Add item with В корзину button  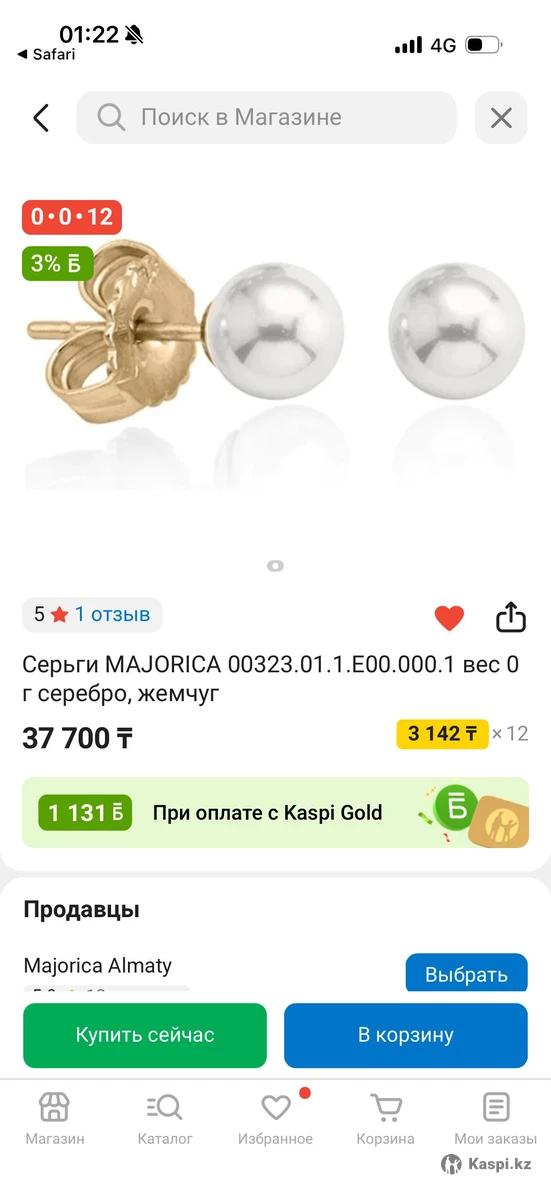coord(406,1035)
